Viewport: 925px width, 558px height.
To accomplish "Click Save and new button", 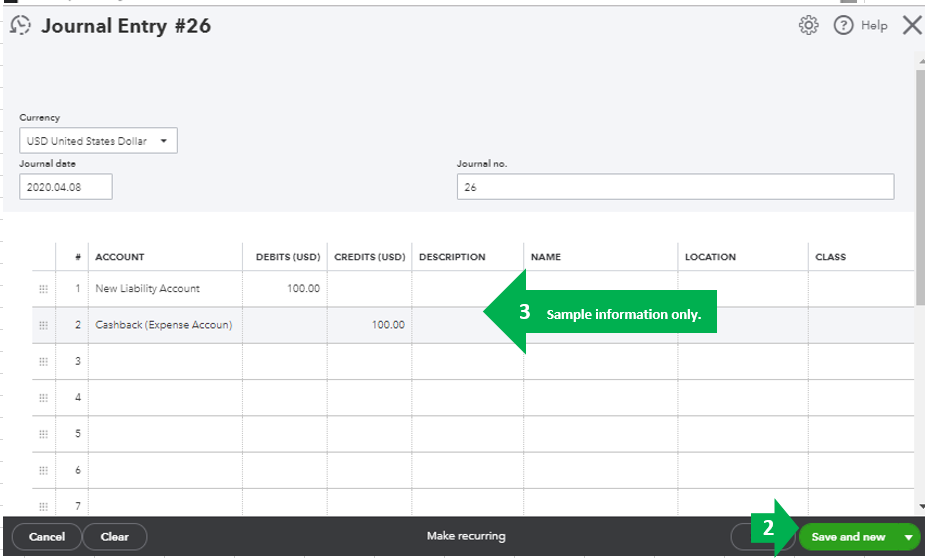I will (x=848, y=537).
